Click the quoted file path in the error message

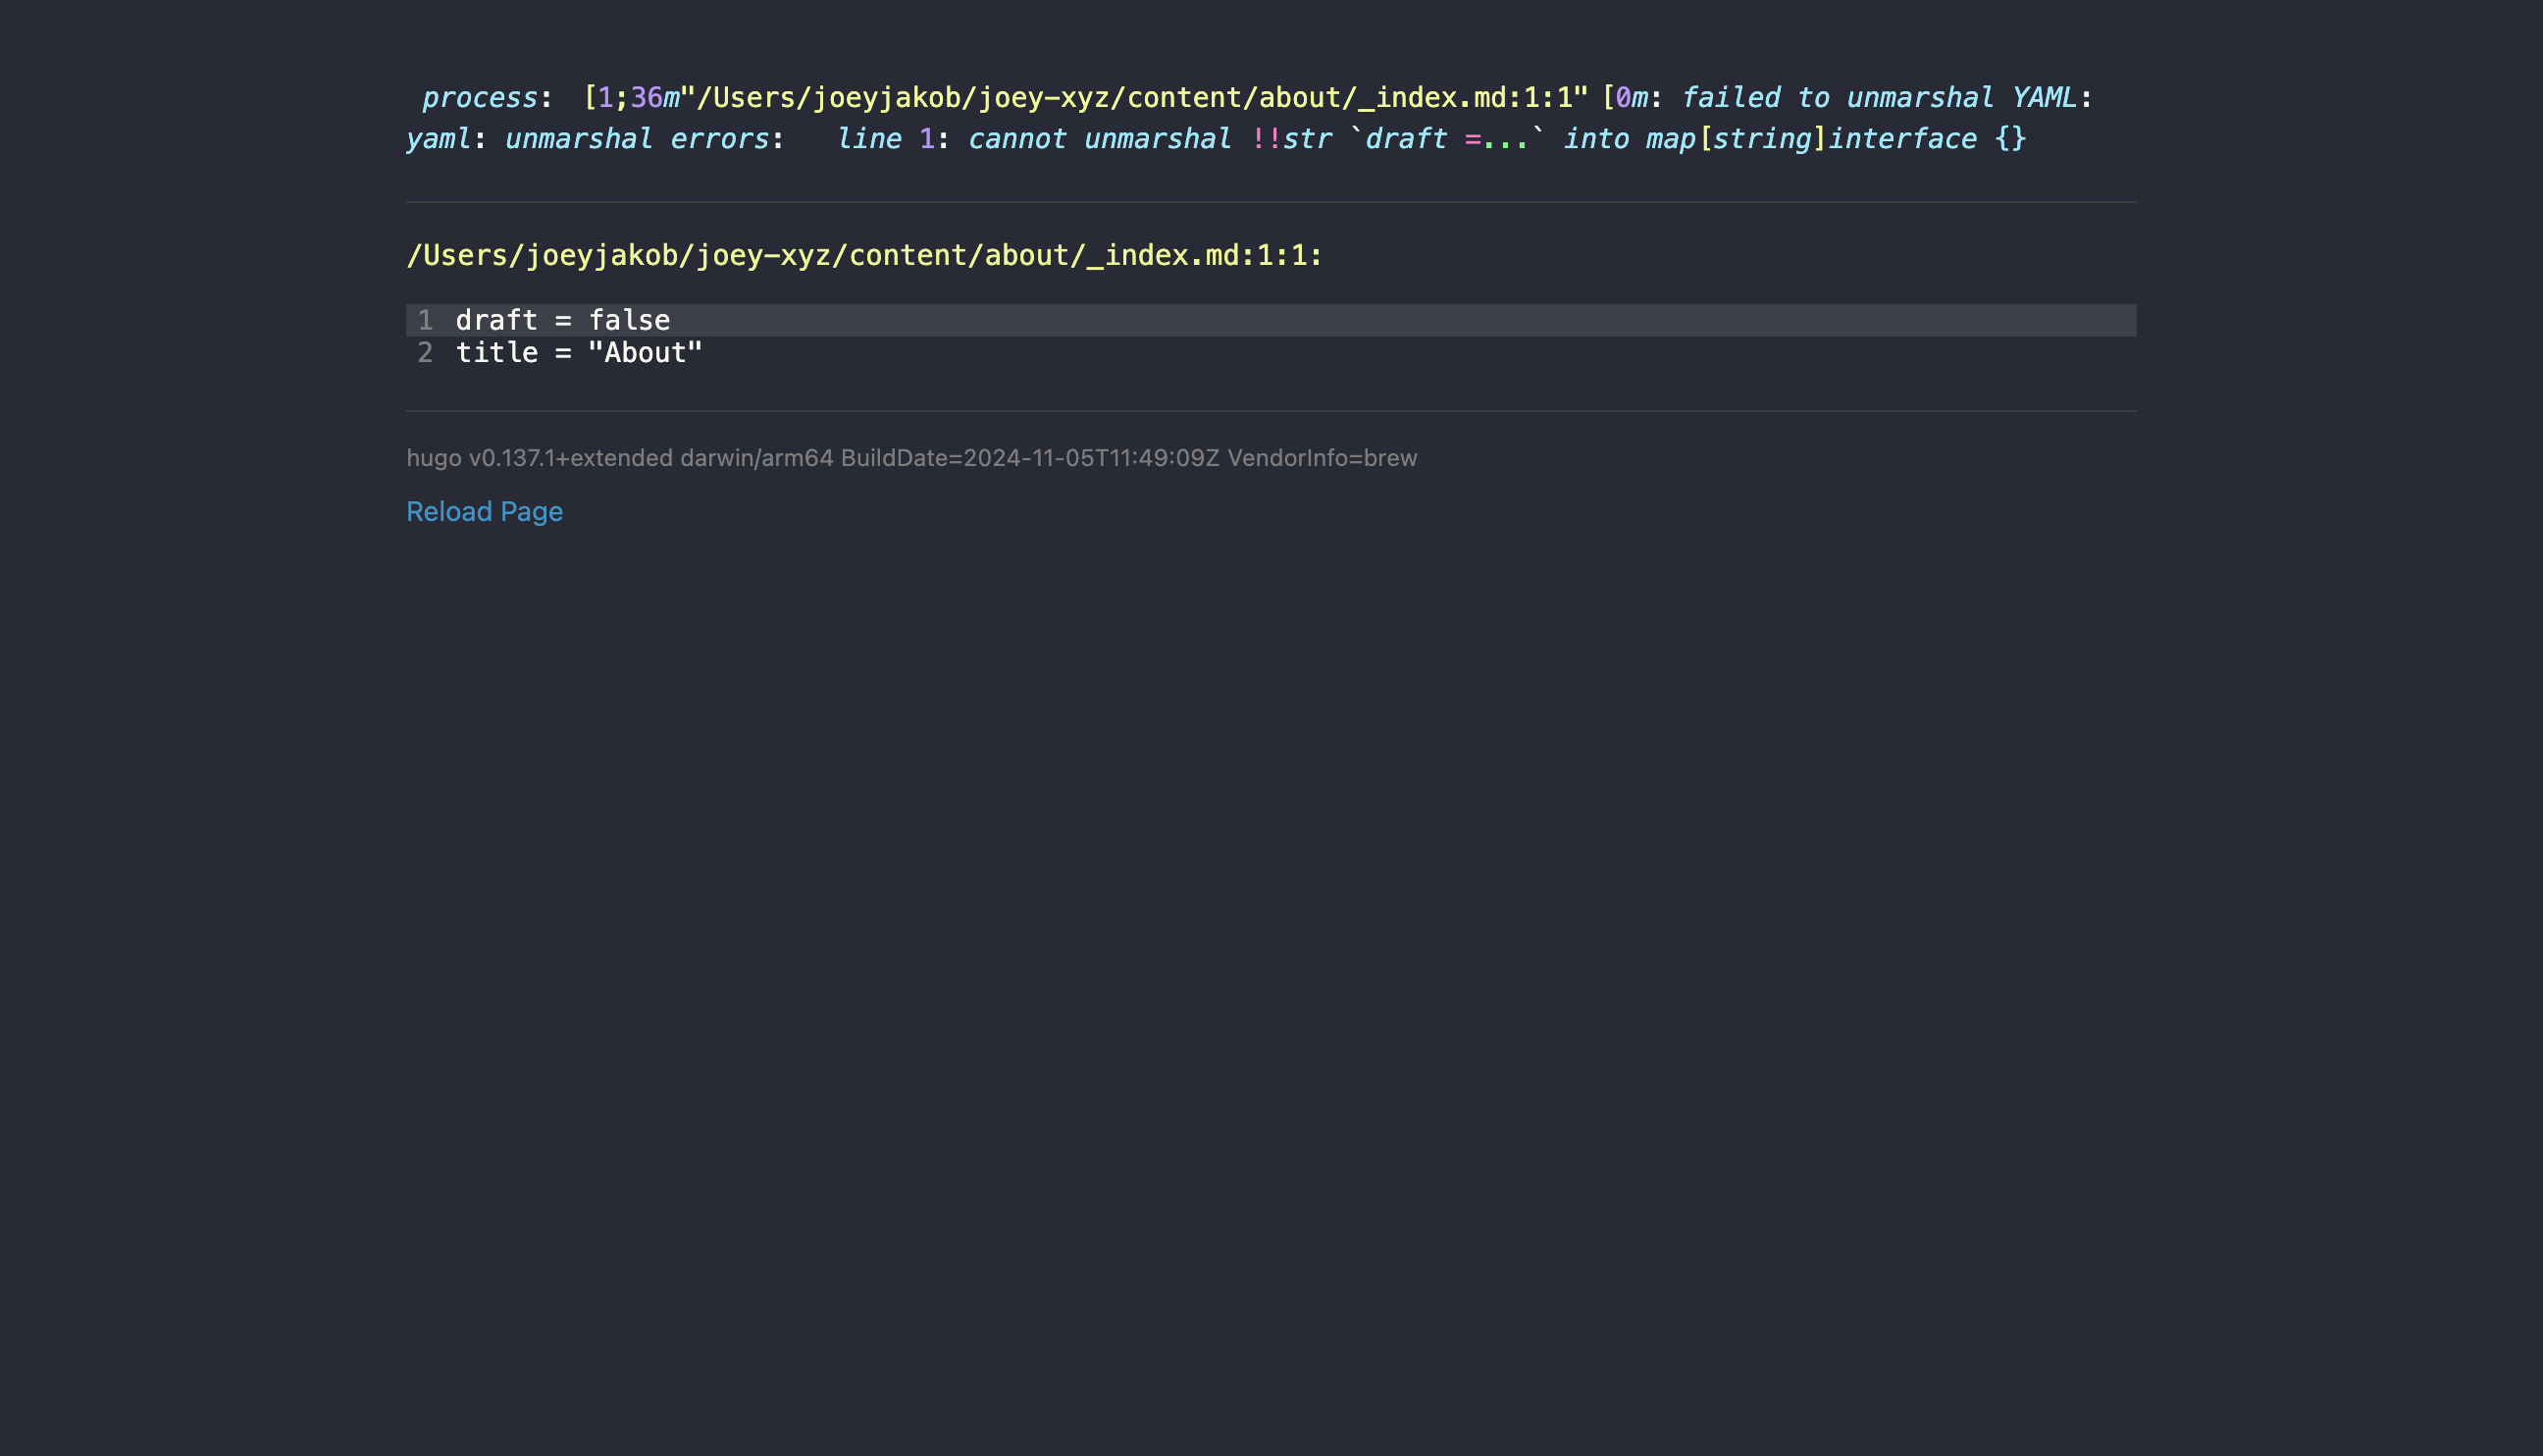(1134, 98)
